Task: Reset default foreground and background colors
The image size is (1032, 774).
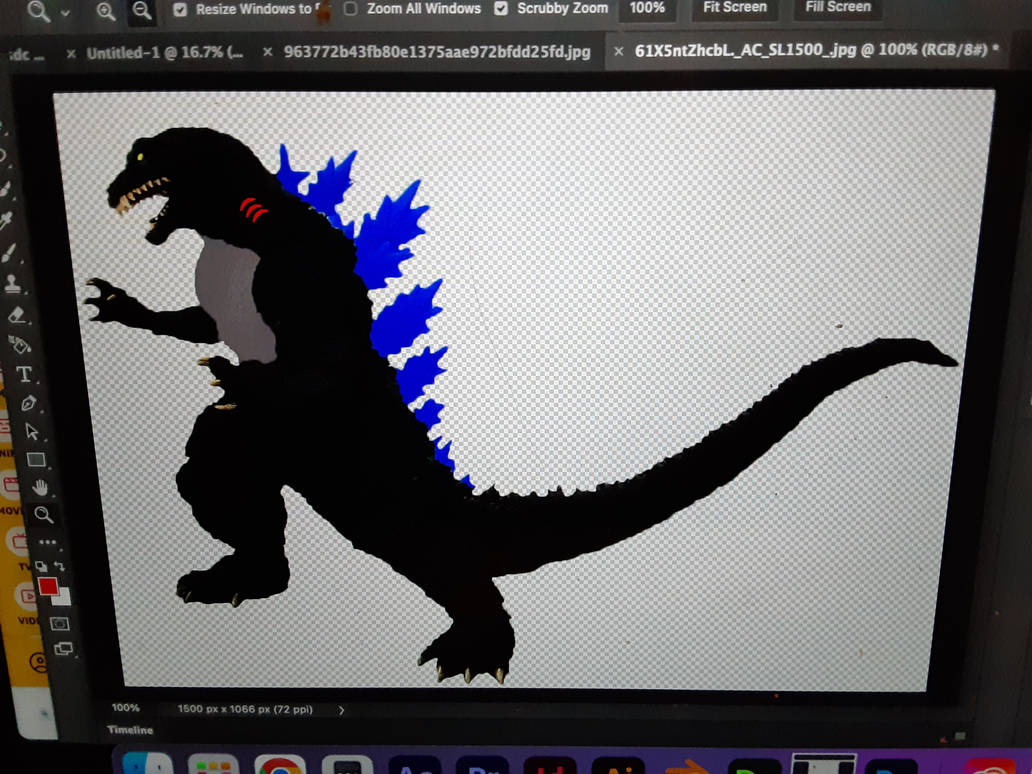Action: pos(41,566)
